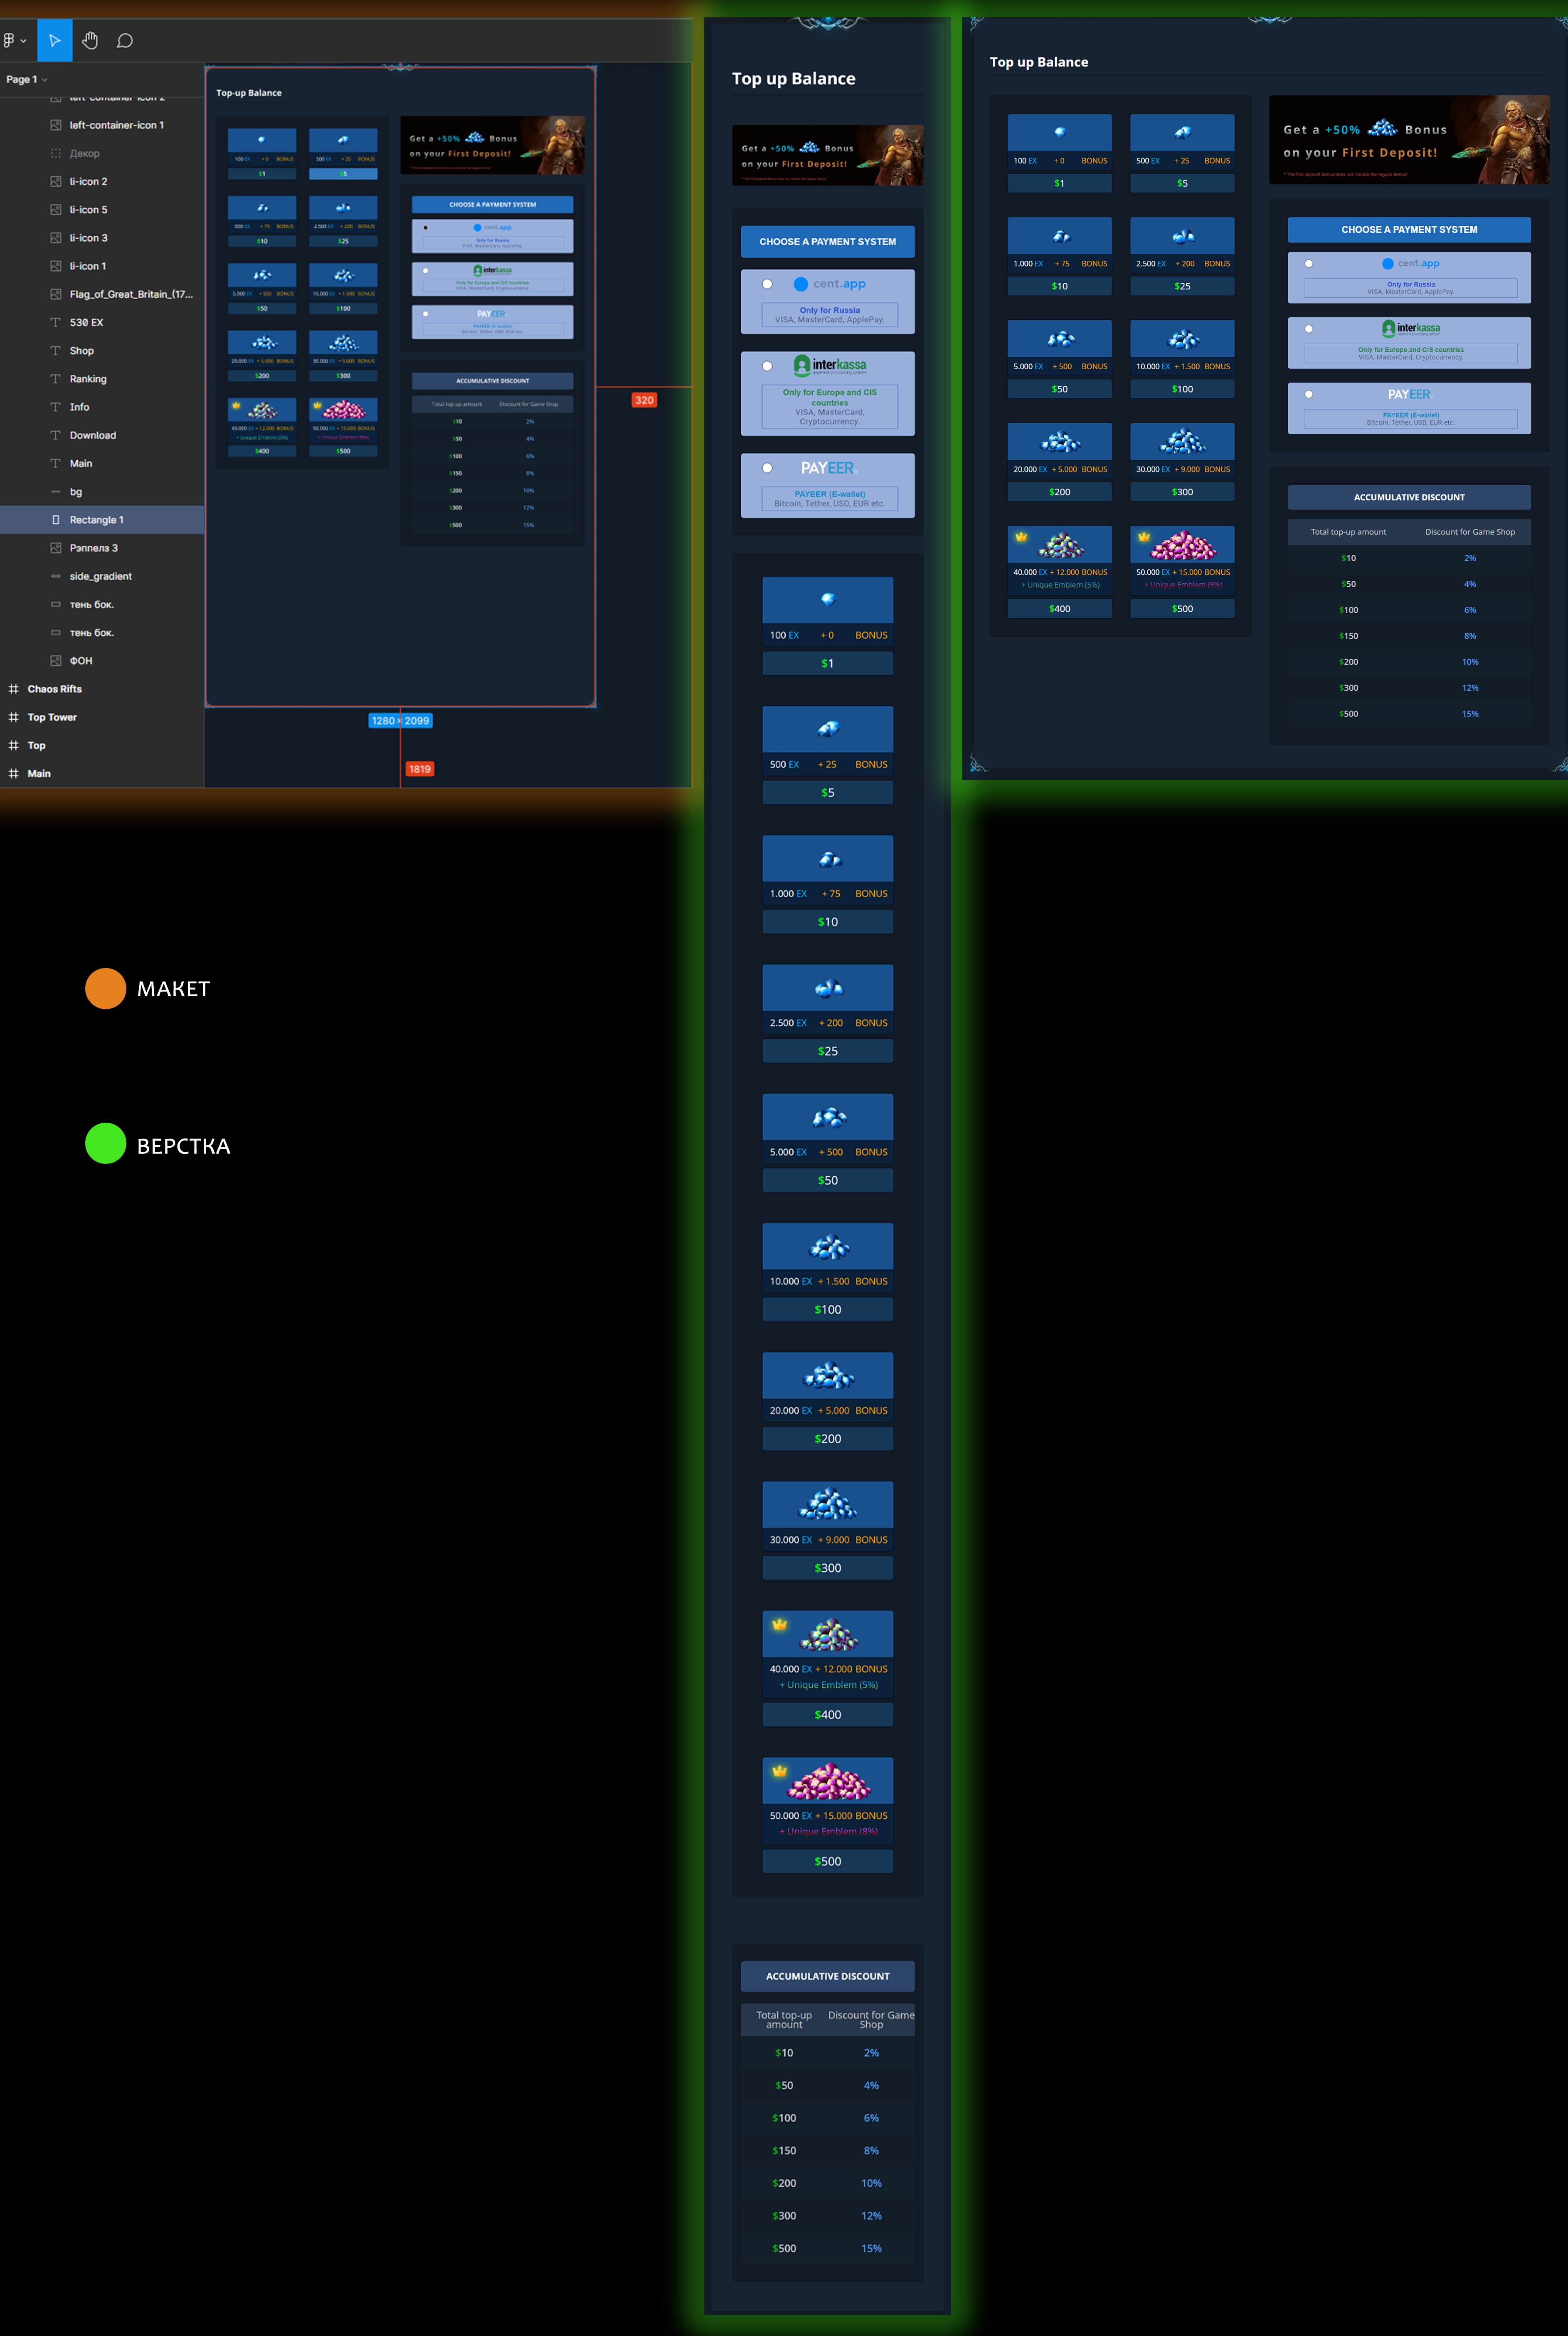This screenshot has width=1568, height=2336.
Task: Open the Page 1 dropdown in Figma
Action: tap(27, 79)
